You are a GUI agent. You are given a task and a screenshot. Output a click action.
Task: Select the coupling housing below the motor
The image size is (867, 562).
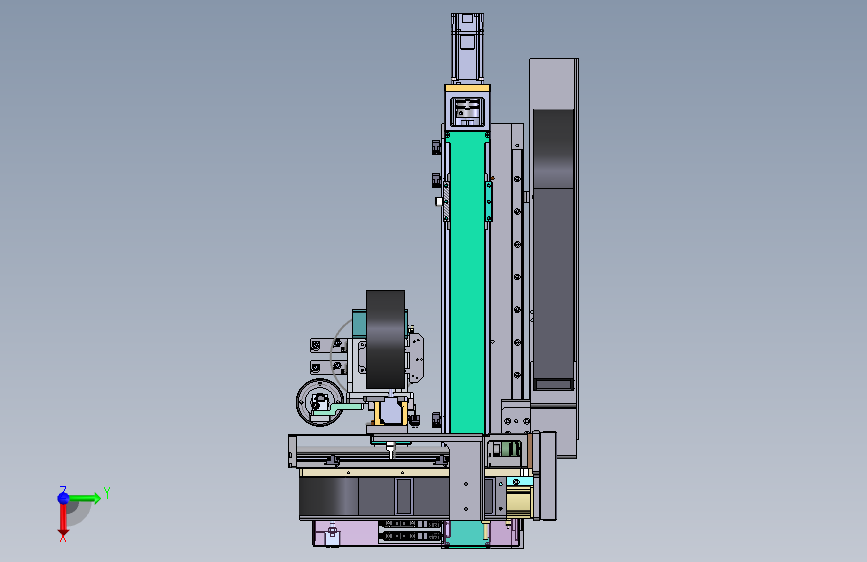467,110
